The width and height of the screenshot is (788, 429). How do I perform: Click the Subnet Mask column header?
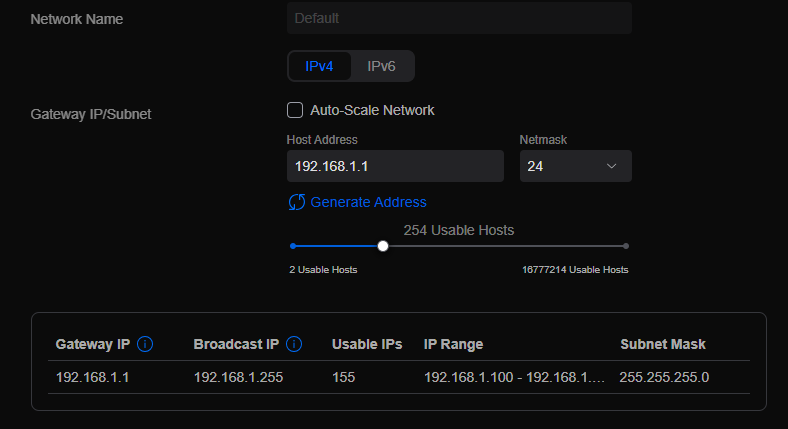click(663, 344)
